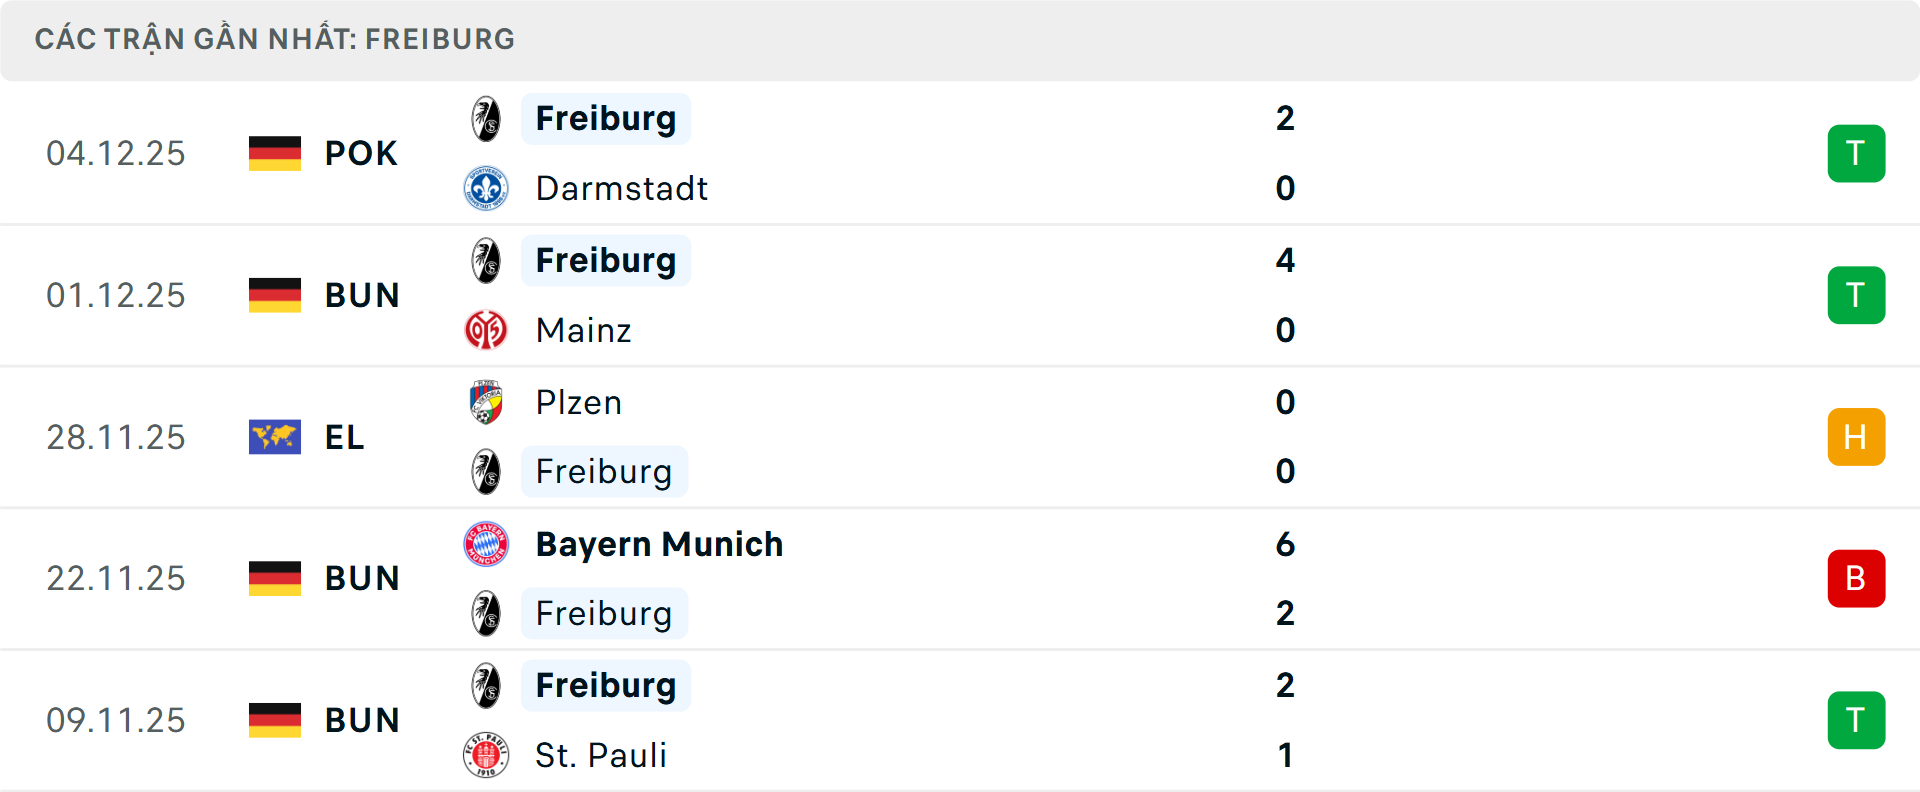Click the Mainz club crest icon
Viewport: 1920px width, 792px height.
click(x=486, y=330)
